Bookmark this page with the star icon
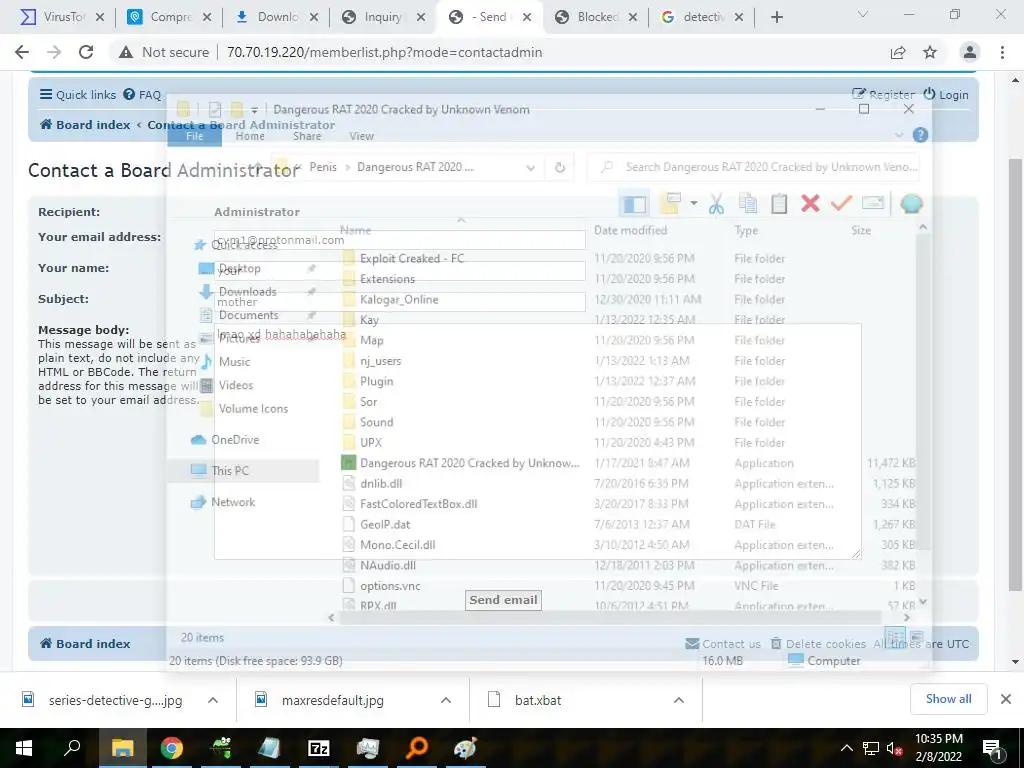Image resolution: width=1024 pixels, height=768 pixels. coord(930,52)
